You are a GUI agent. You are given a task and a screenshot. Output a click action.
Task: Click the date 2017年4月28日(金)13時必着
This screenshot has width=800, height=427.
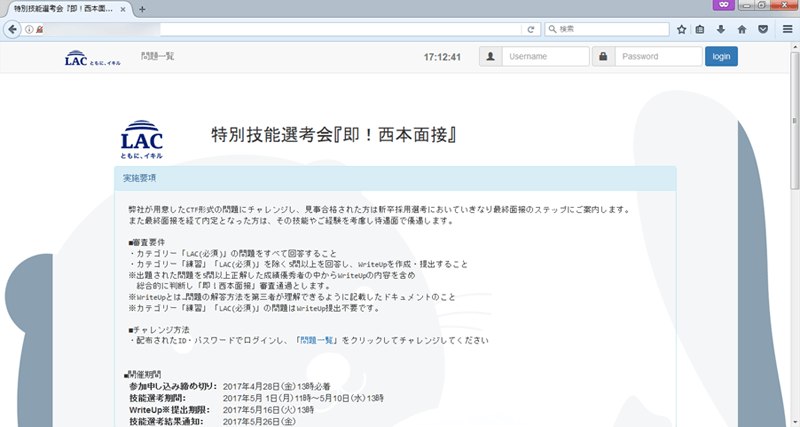pos(277,386)
